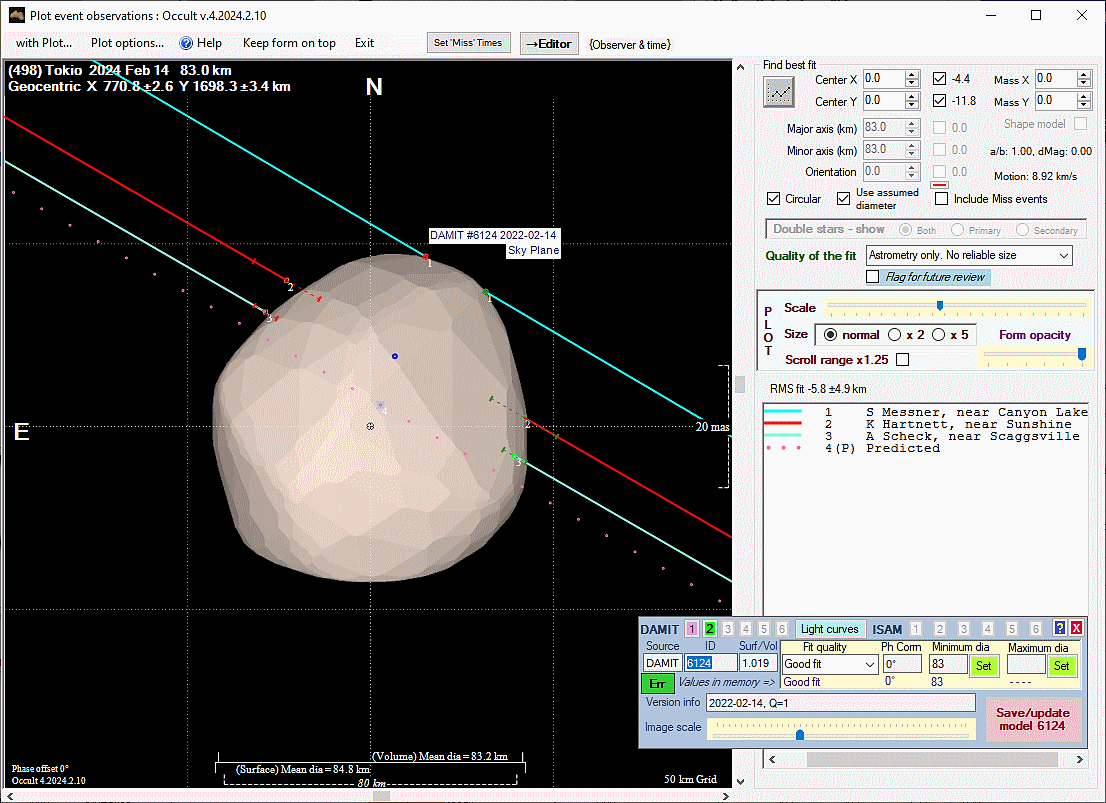This screenshot has height=803, width=1106.
Task: Open Help via the blue question icon
Action: pyautogui.click(x=186, y=43)
